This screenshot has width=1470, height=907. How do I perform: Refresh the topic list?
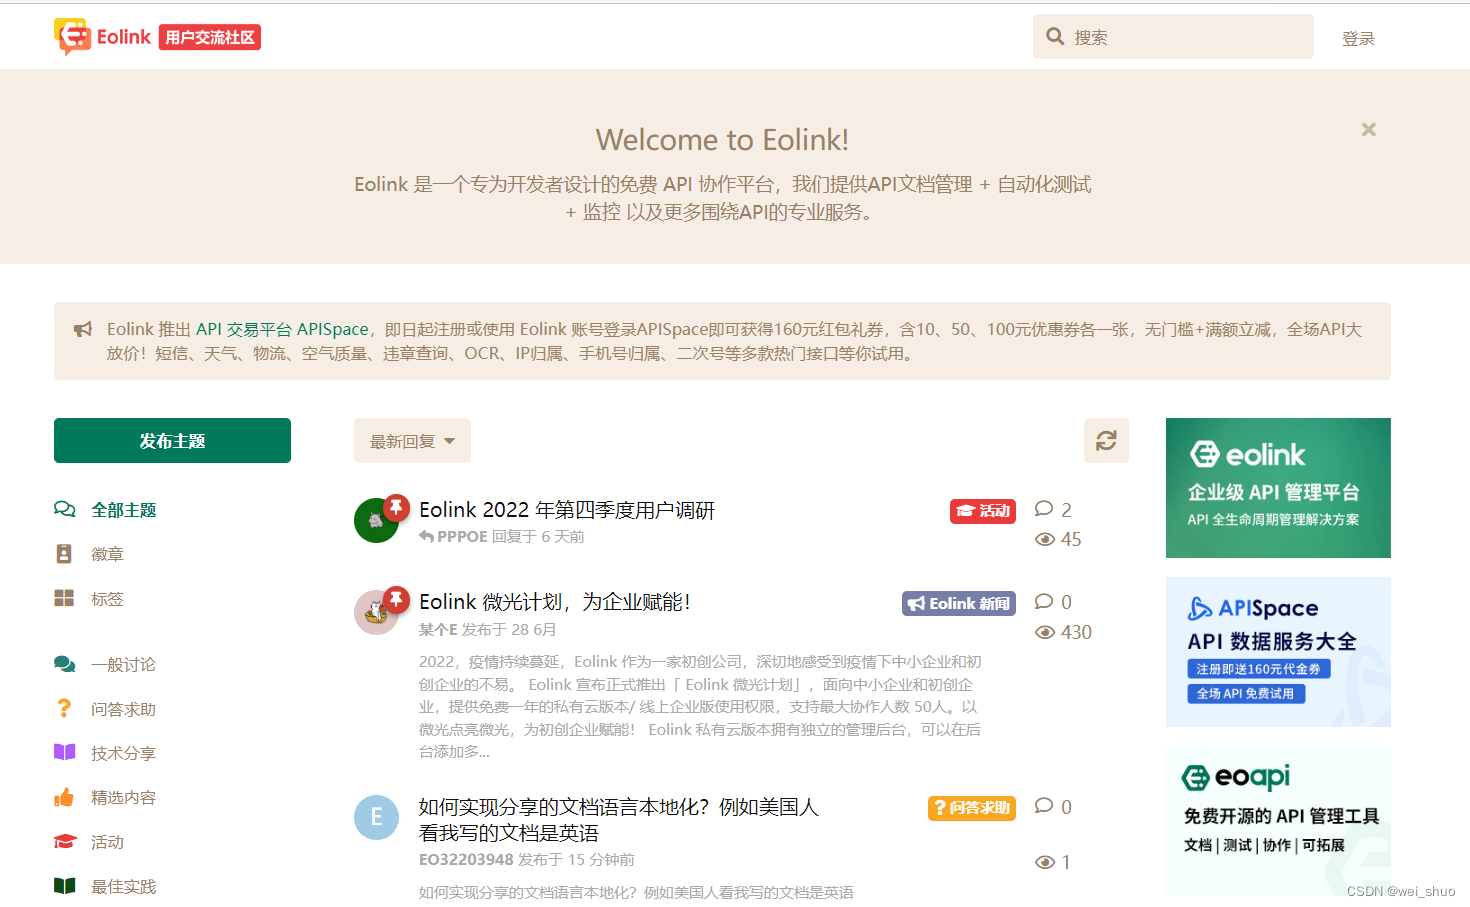click(x=1106, y=440)
